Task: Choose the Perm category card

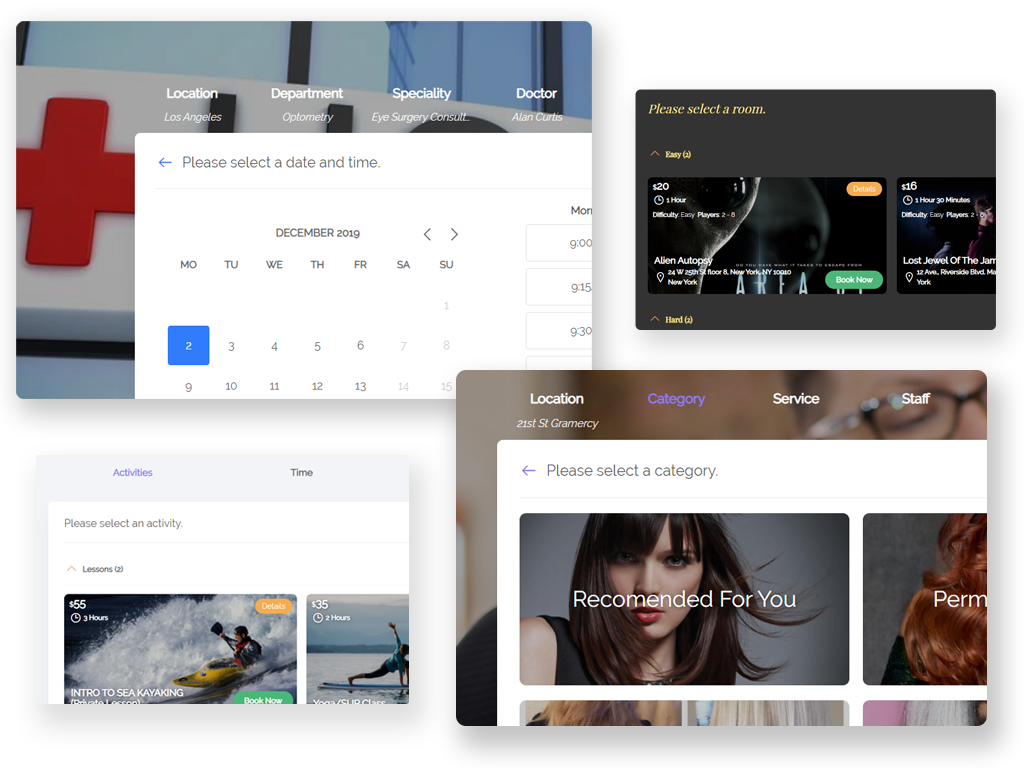Action: click(925, 599)
